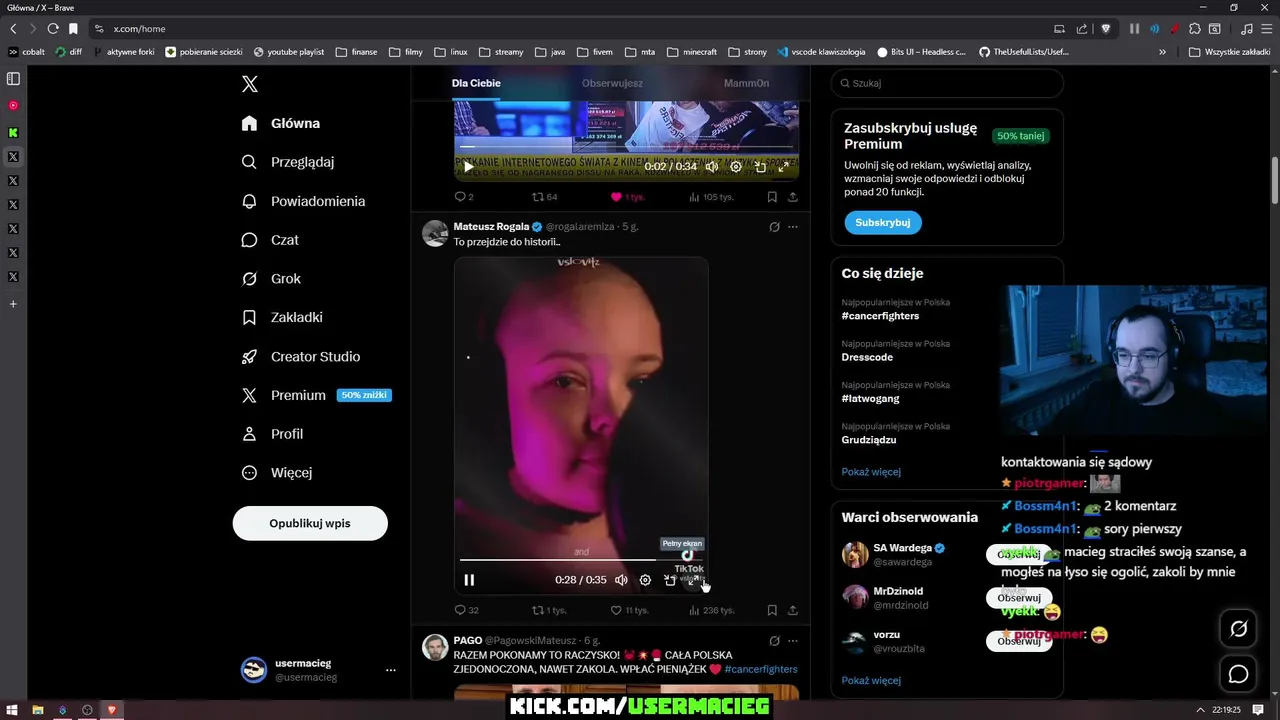The width and height of the screenshot is (1280, 720).
Task: Reply to the post with 32 comments
Action: (466, 610)
